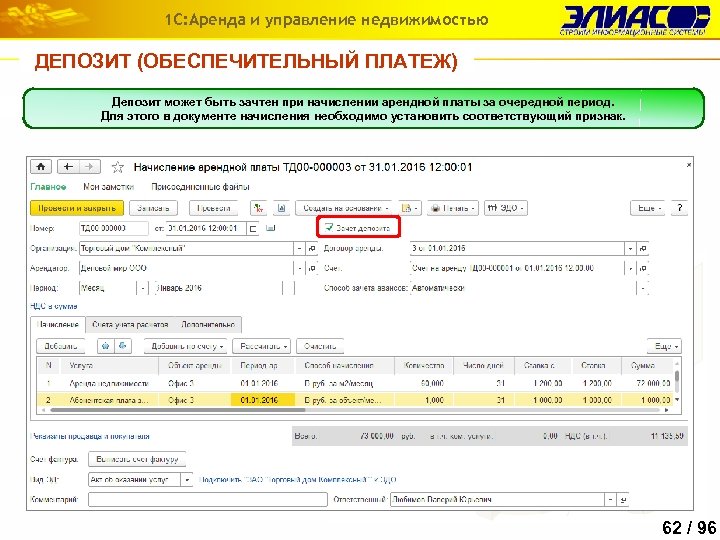The width and height of the screenshot is (720, 540).
Task: Open the top toolbar Еще menu
Action: tap(649, 208)
